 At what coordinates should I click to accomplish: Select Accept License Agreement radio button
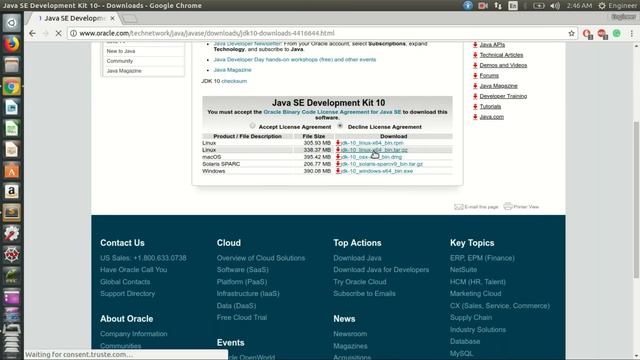253,126
